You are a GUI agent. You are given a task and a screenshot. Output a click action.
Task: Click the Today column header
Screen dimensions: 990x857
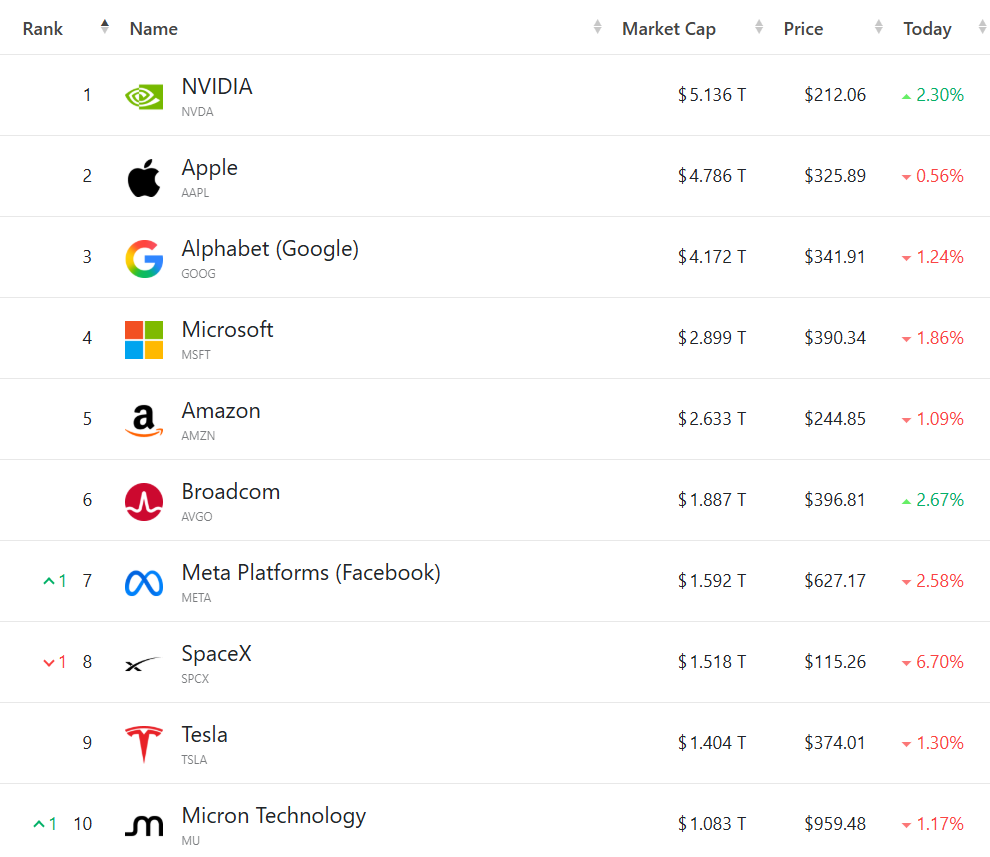tap(927, 29)
